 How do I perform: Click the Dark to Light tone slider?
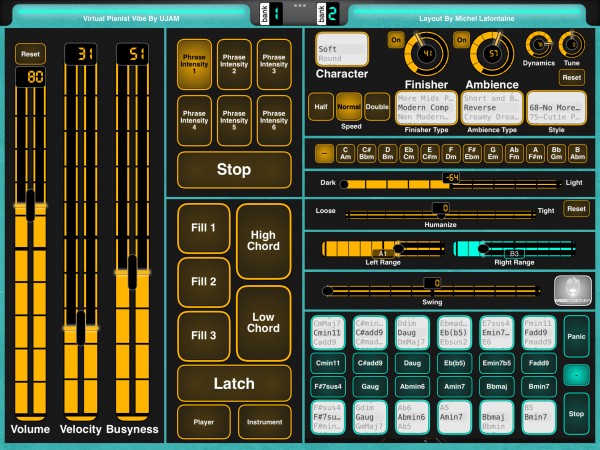451,184
